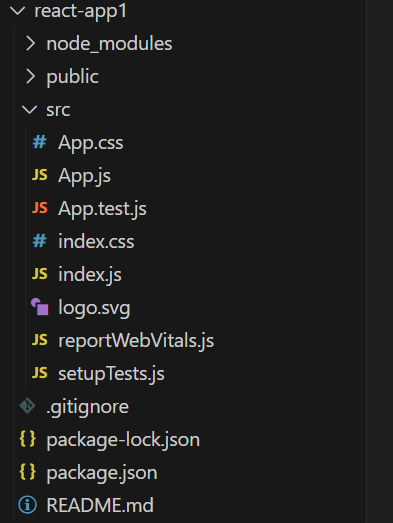Open the logo.svg file name
Viewport: 393px width, 523px height.
point(94,308)
